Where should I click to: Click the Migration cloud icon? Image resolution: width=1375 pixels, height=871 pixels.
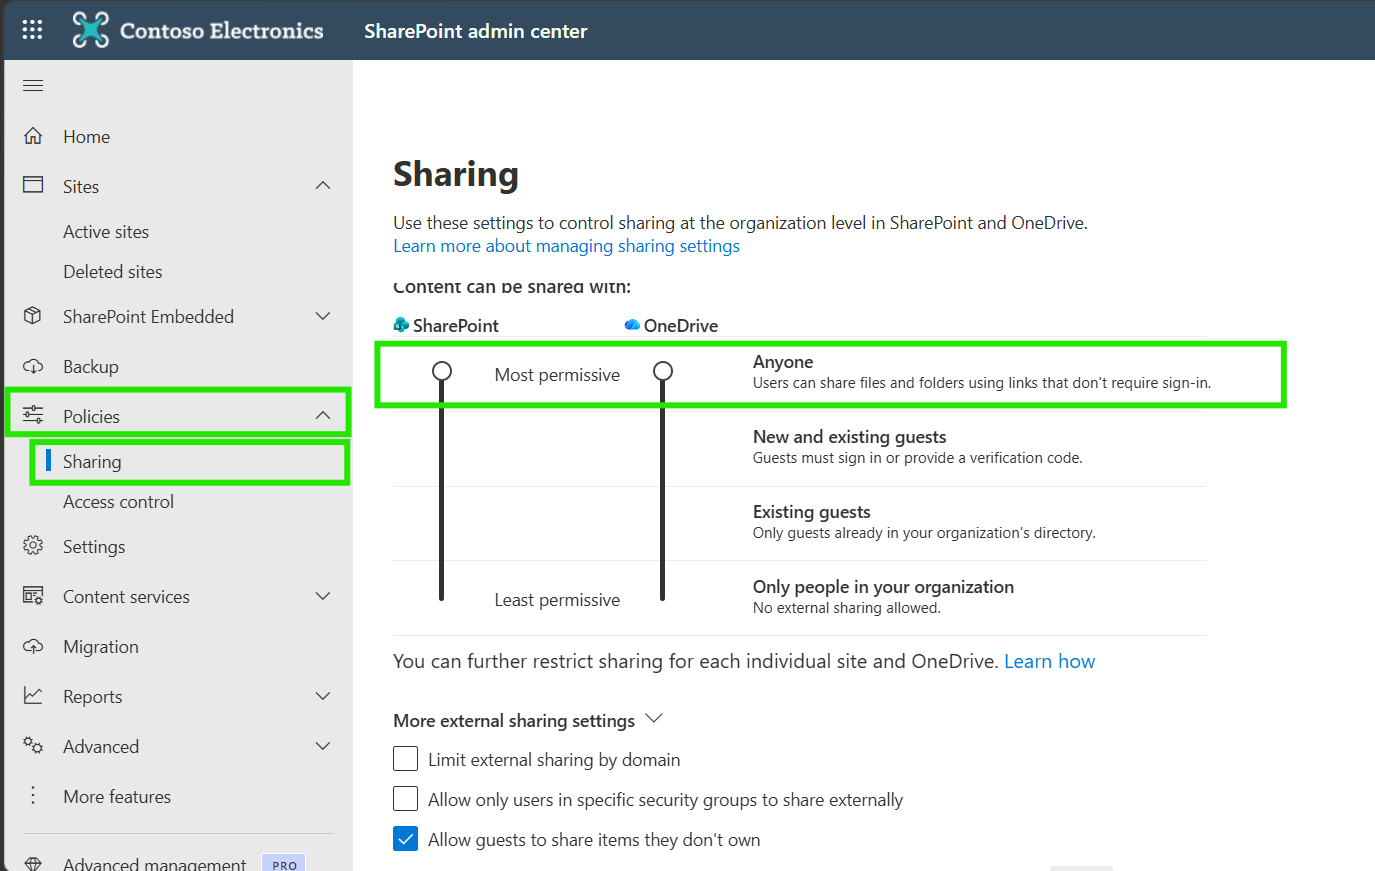pos(33,646)
